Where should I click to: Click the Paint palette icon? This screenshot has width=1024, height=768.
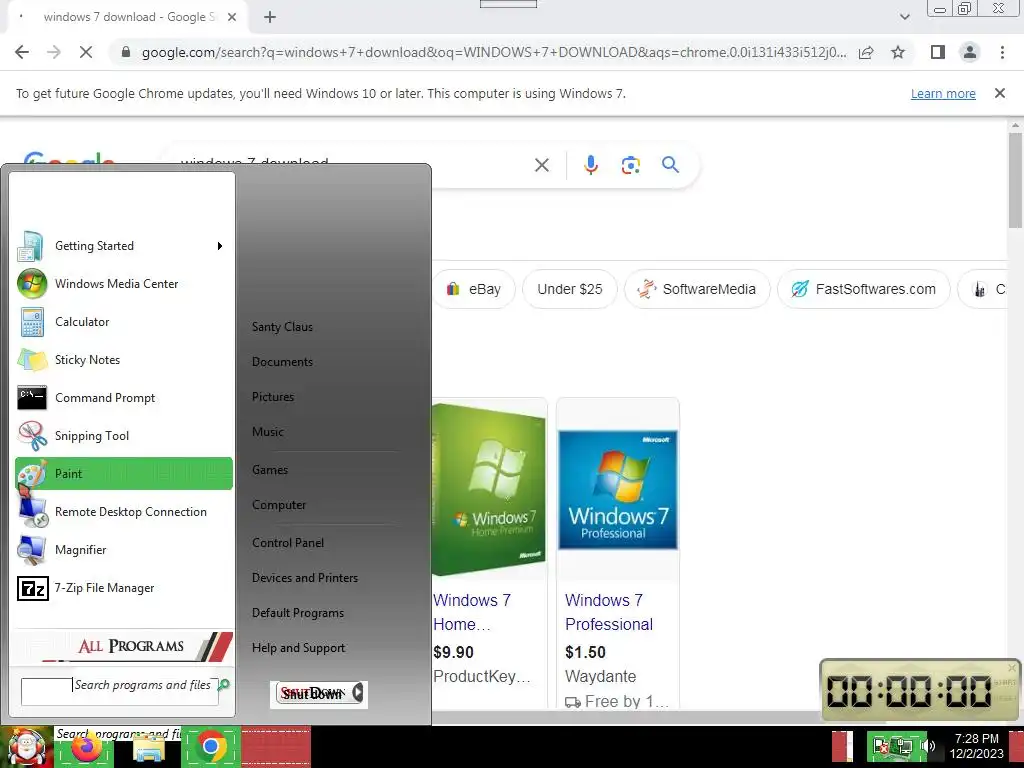pos(32,474)
